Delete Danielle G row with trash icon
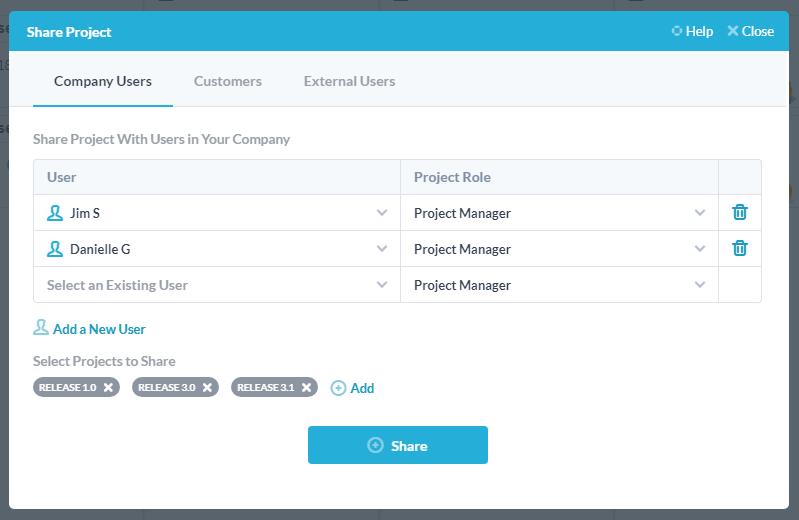 (x=740, y=248)
